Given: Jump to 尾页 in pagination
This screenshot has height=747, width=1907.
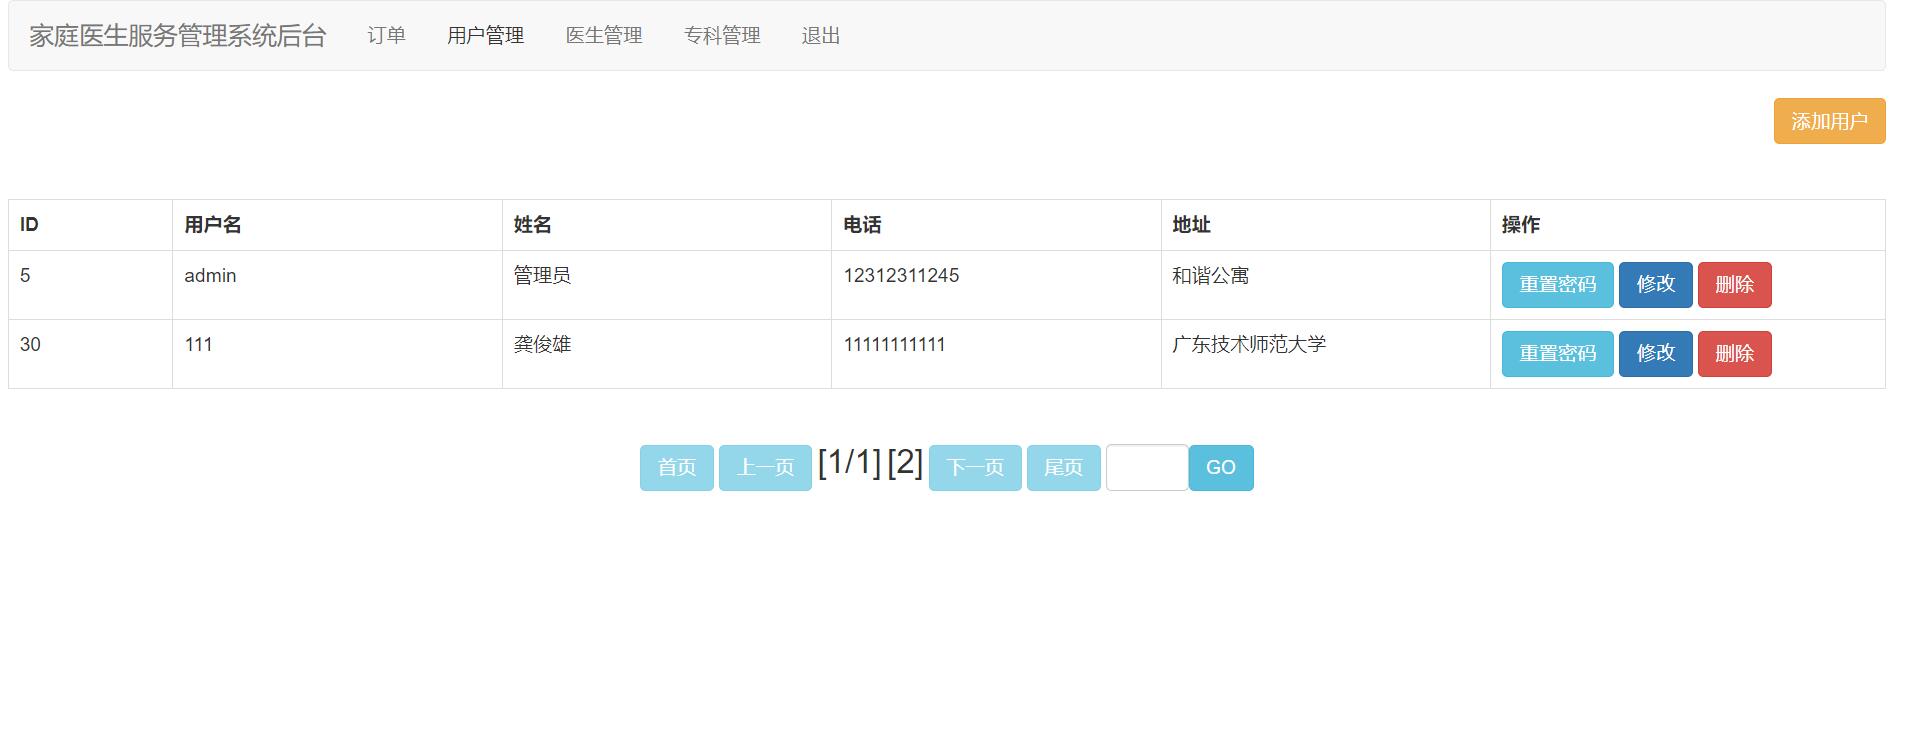Looking at the screenshot, I should pos(1063,468).
